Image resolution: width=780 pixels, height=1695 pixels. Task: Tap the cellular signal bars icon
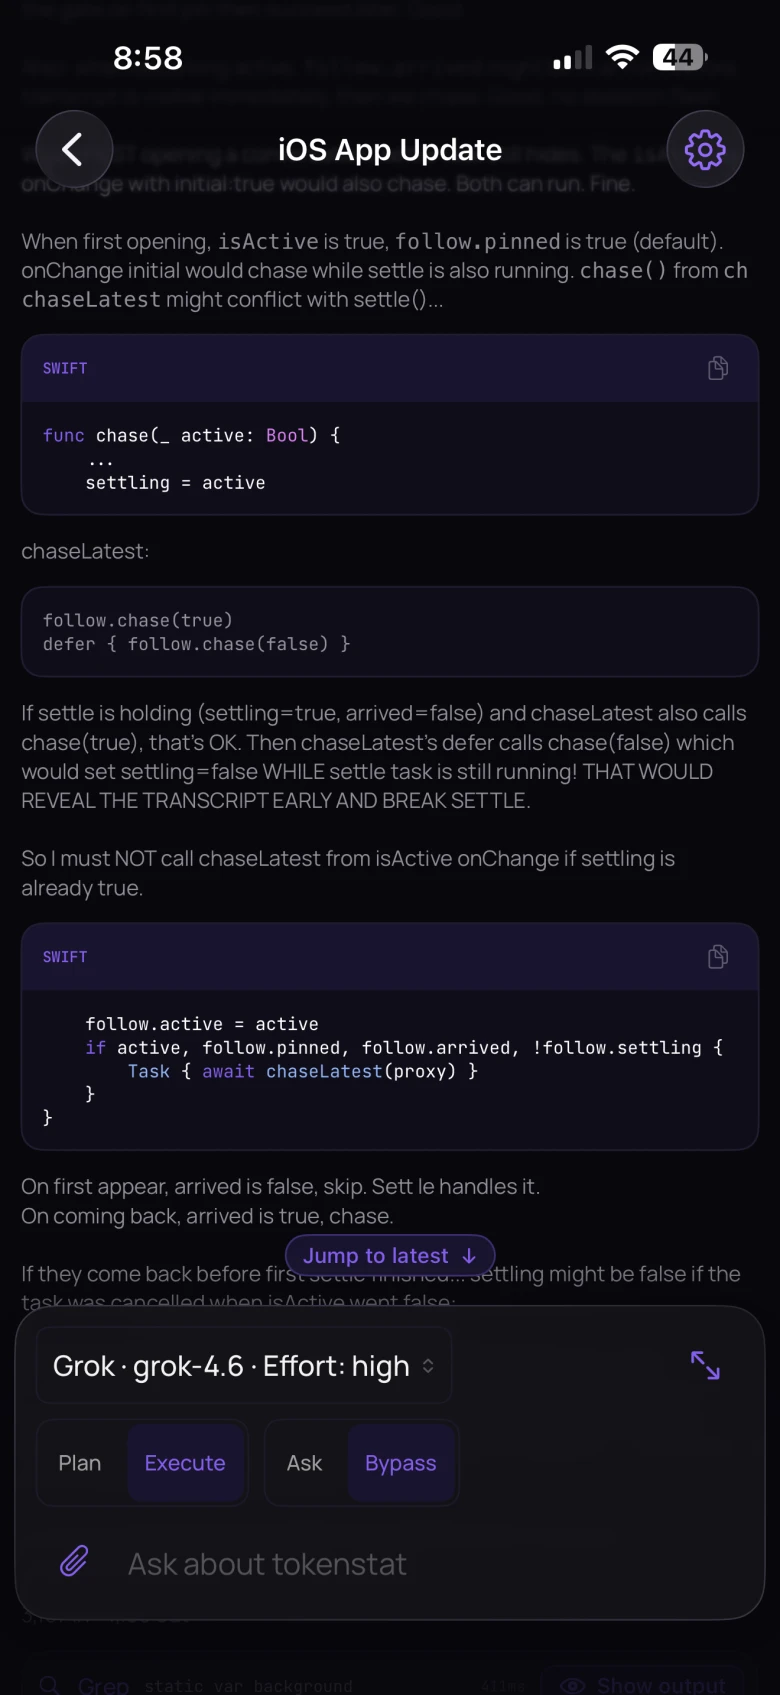(x=573, y=58)
